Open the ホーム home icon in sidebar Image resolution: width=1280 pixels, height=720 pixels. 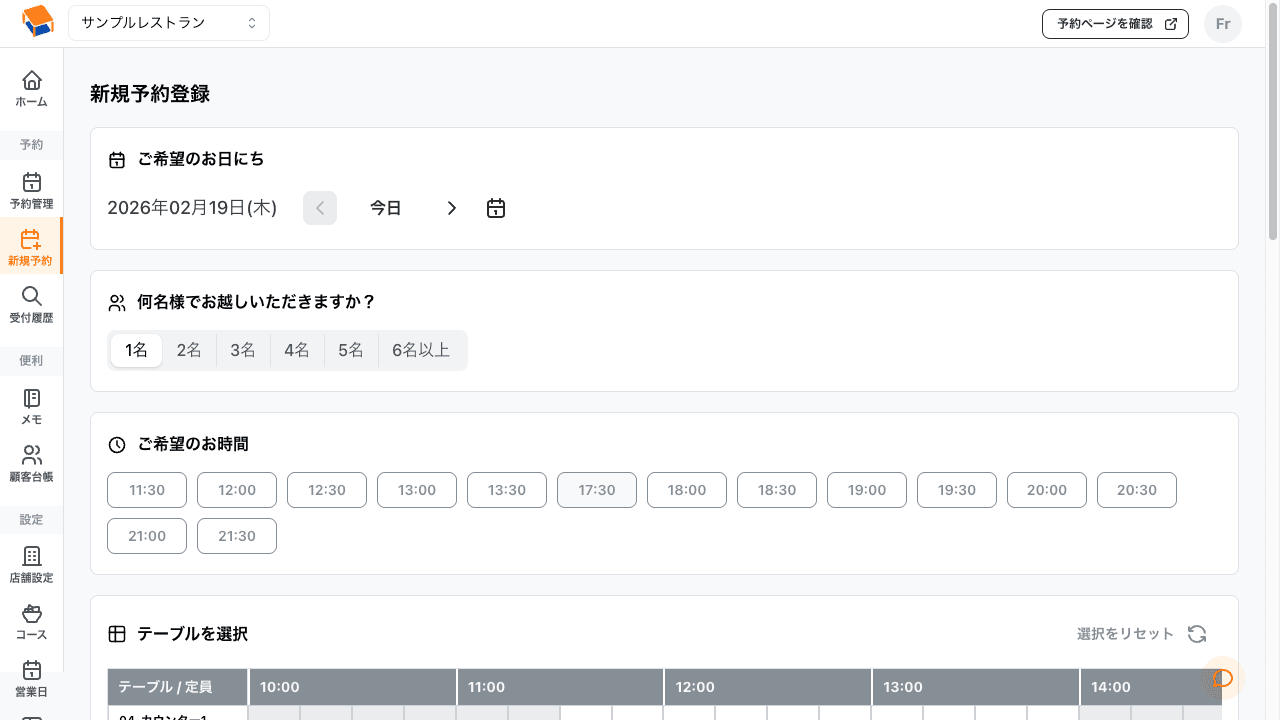pos(31,81)
